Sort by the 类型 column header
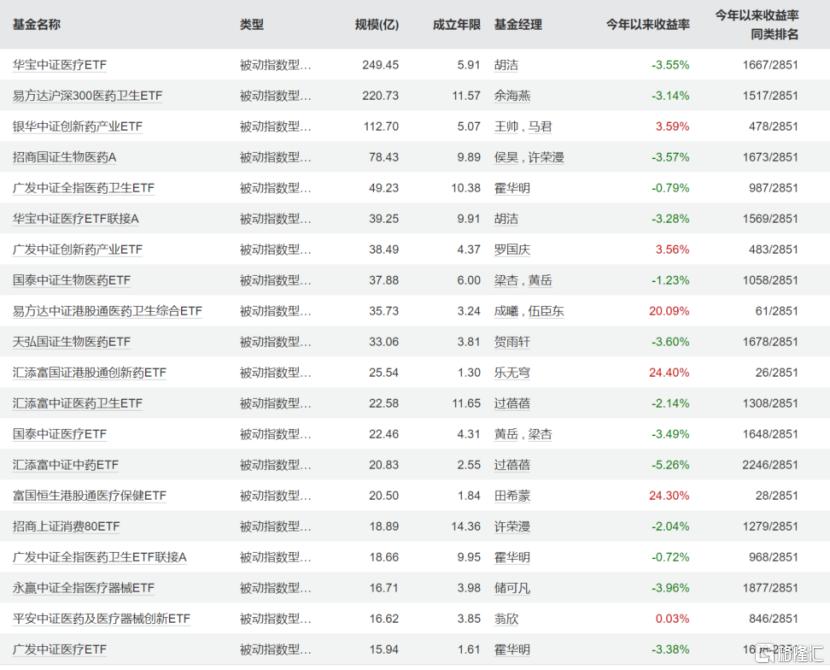 (x=251, y=24)
